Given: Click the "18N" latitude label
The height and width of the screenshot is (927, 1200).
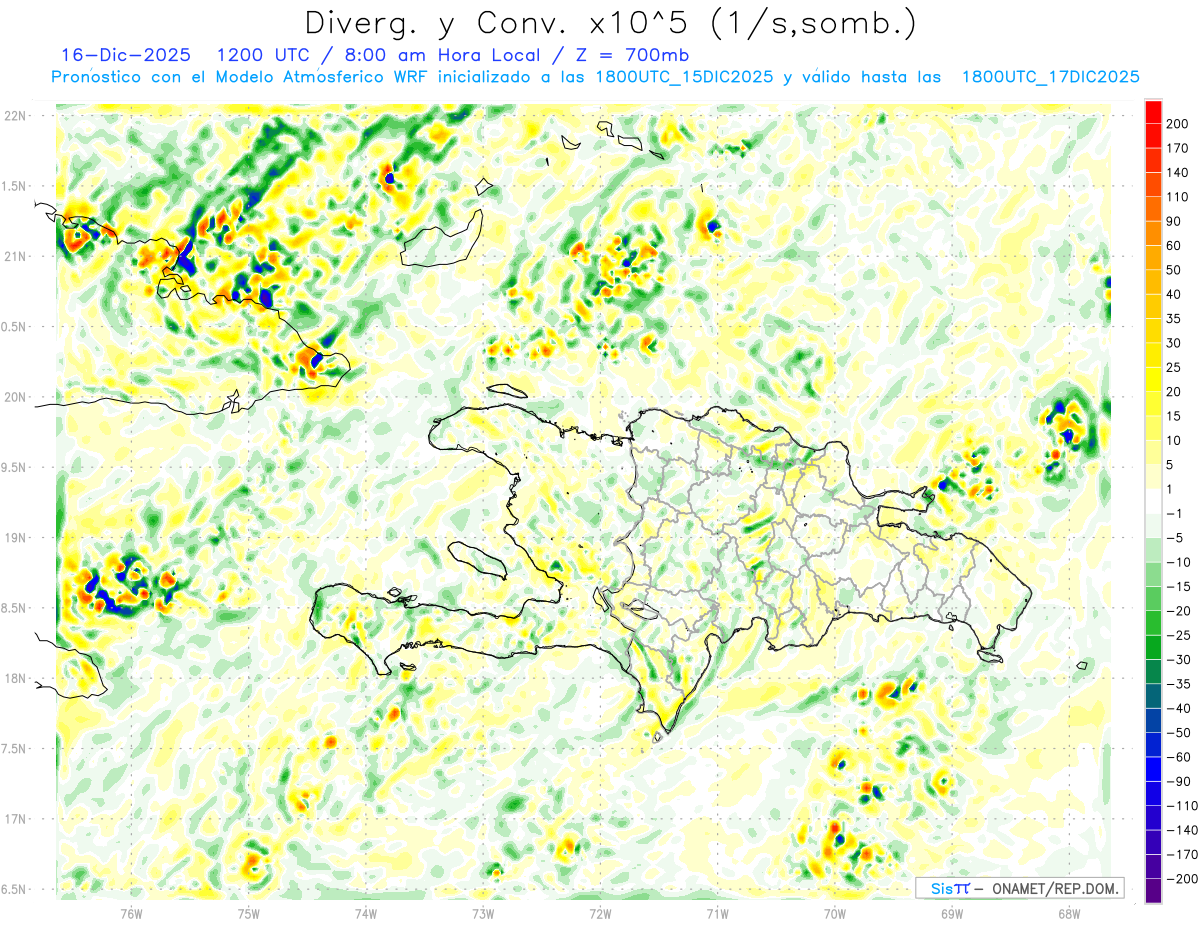Looking at the screenshot, I should pos(15,679).
